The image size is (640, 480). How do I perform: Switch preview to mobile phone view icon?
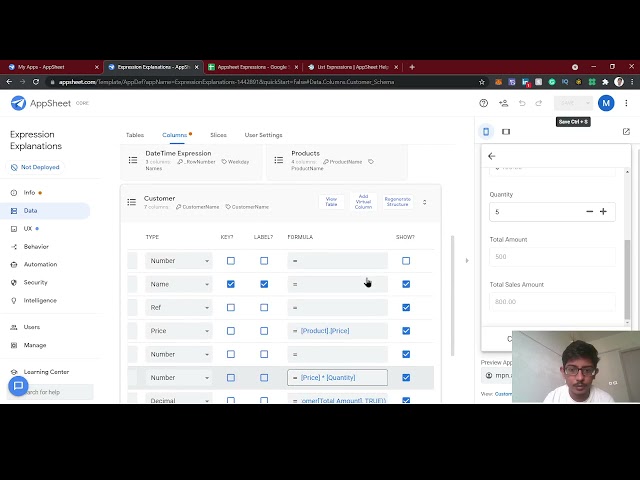click(486, 131)
